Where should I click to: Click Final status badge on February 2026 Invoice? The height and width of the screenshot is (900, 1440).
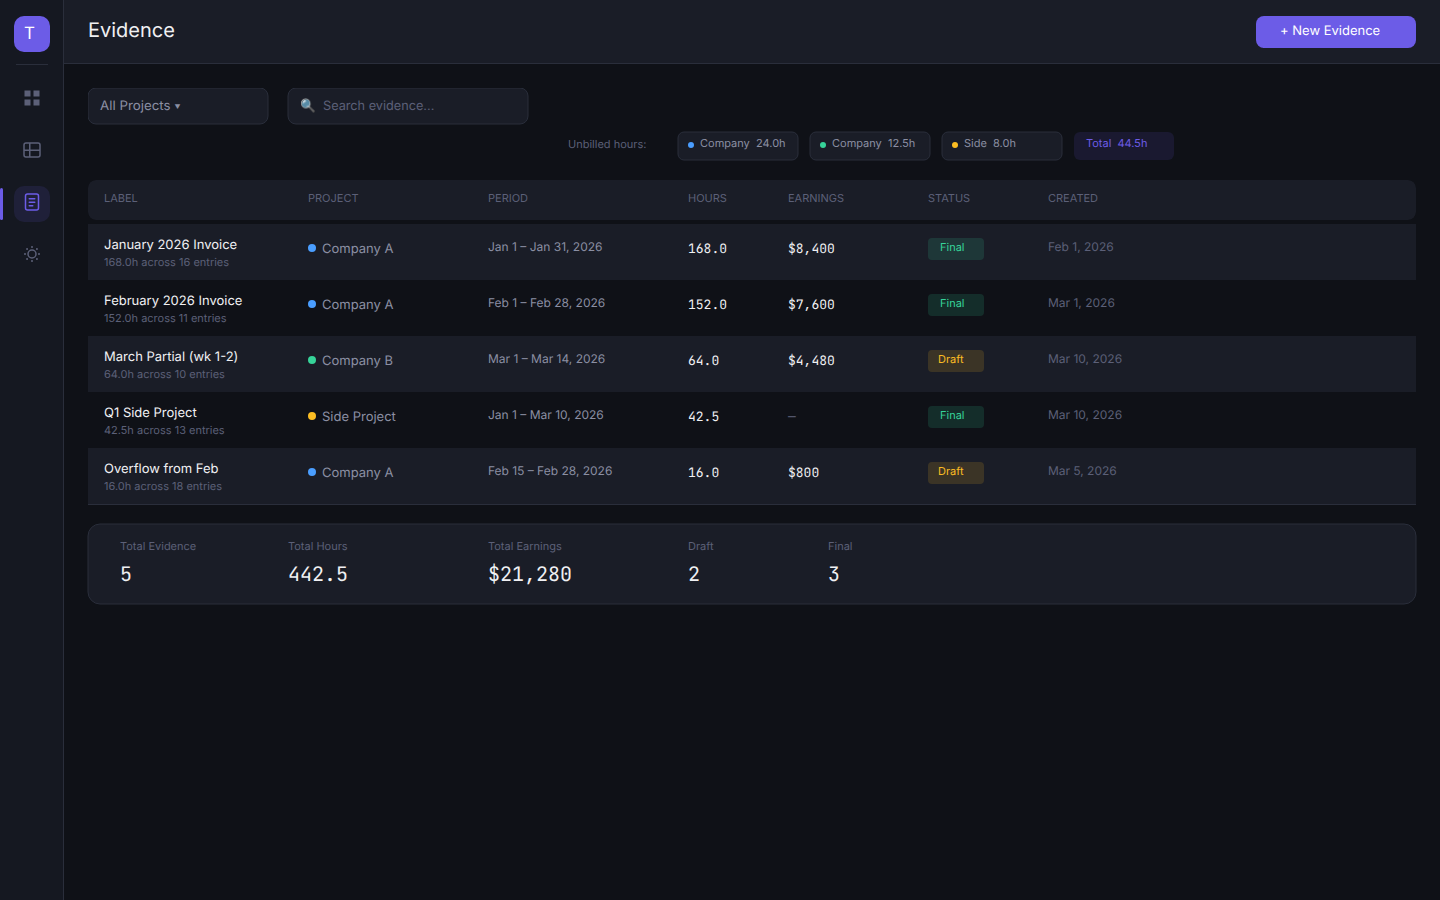[954, 304]
